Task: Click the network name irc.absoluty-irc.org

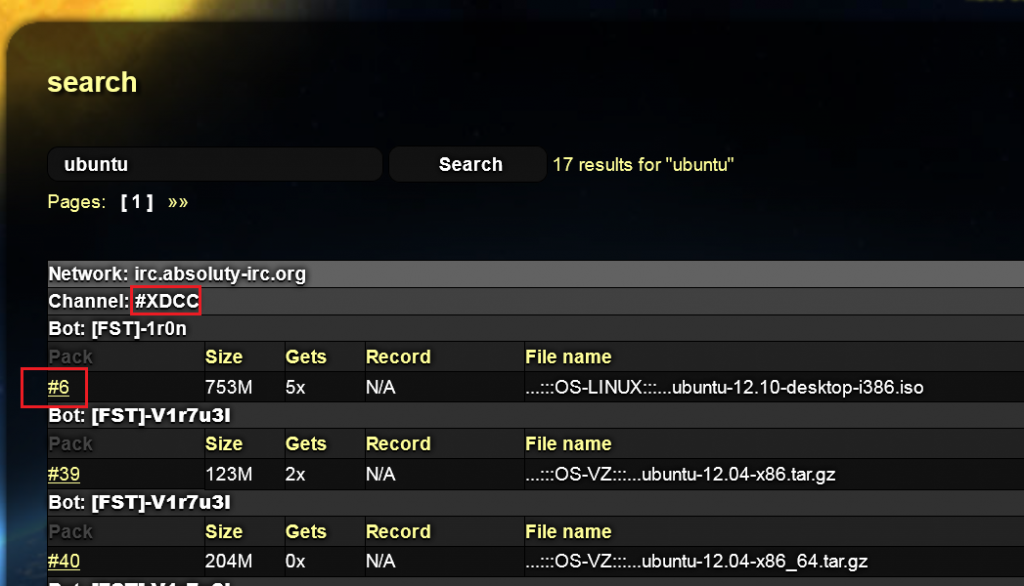Action: (220, 273)
